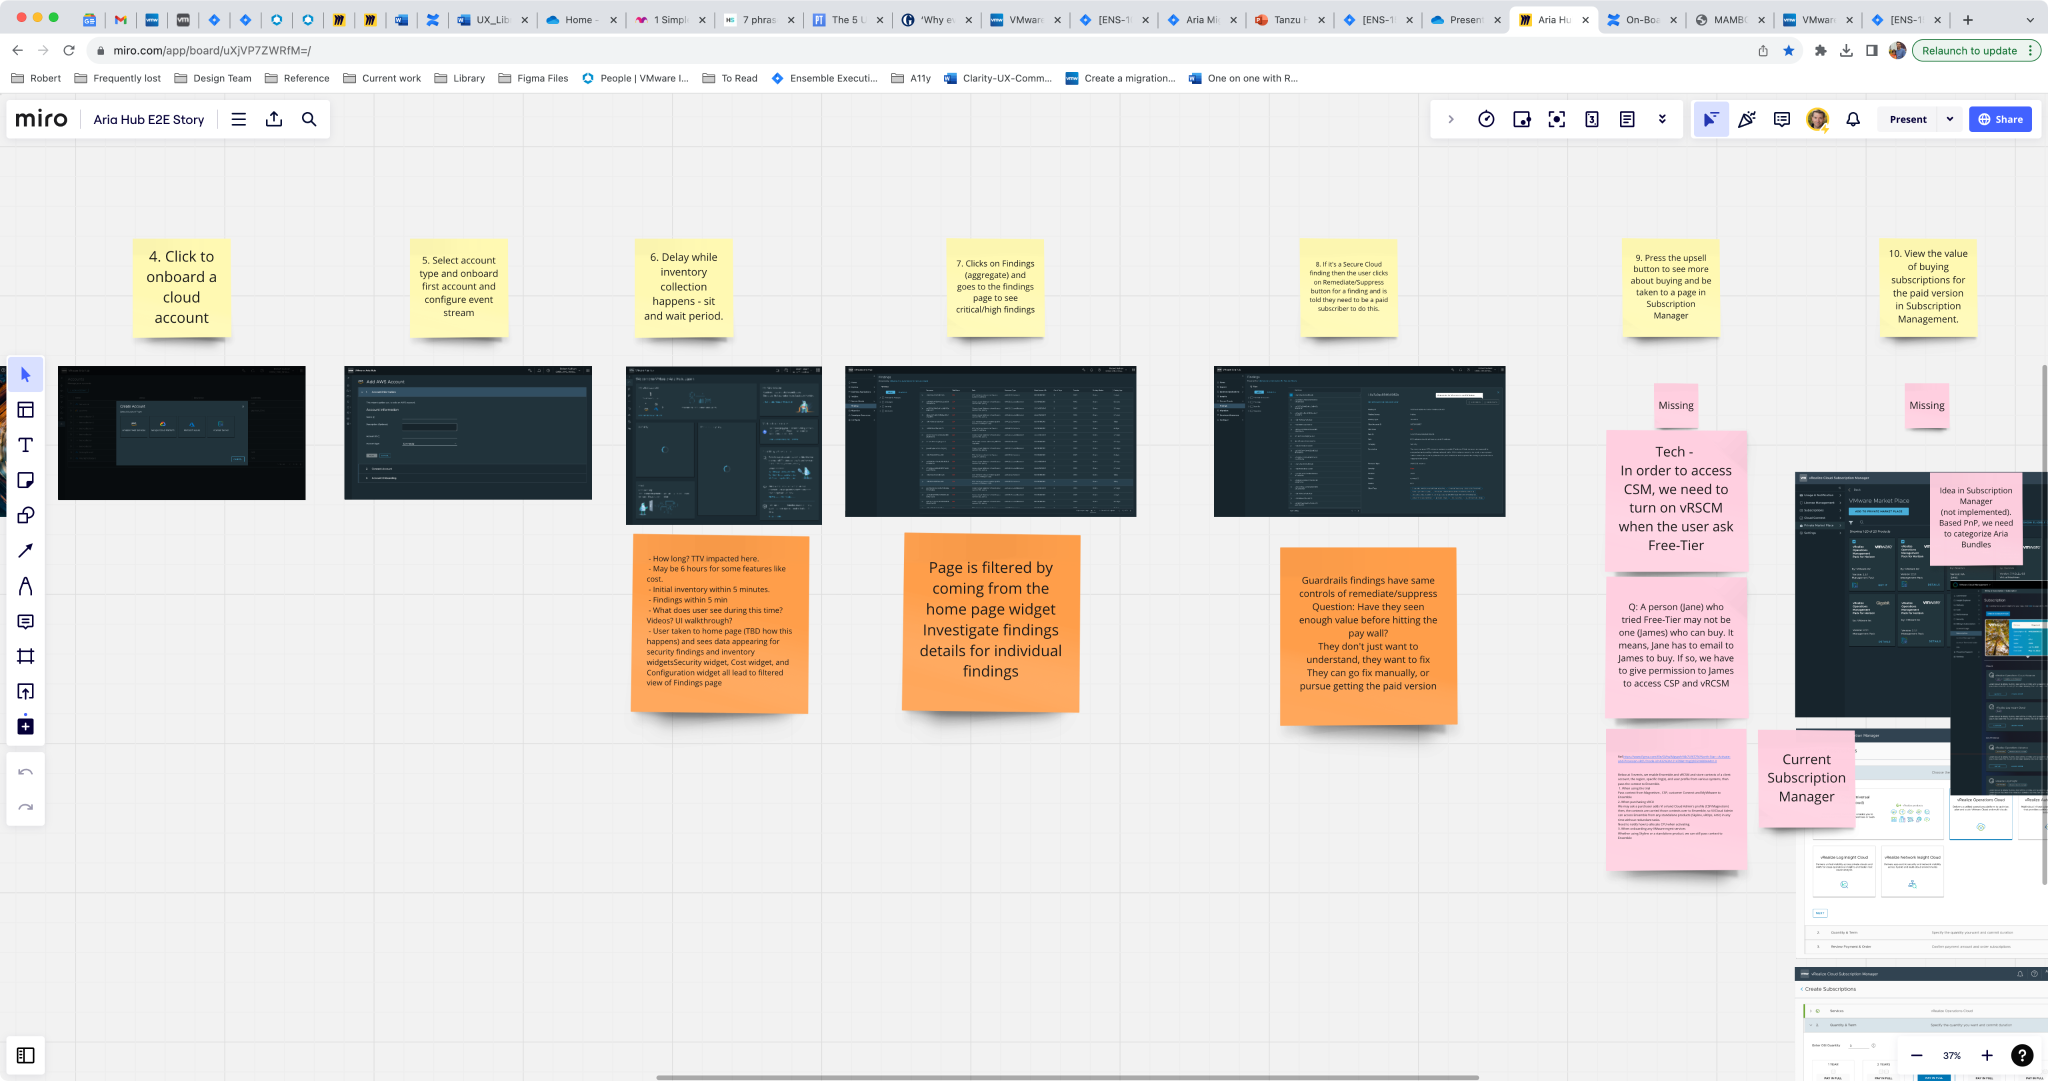Open the user avatar in the Miro toolbar
The height and width of the screenshot is (1081, 2048).
point(1817,119)
